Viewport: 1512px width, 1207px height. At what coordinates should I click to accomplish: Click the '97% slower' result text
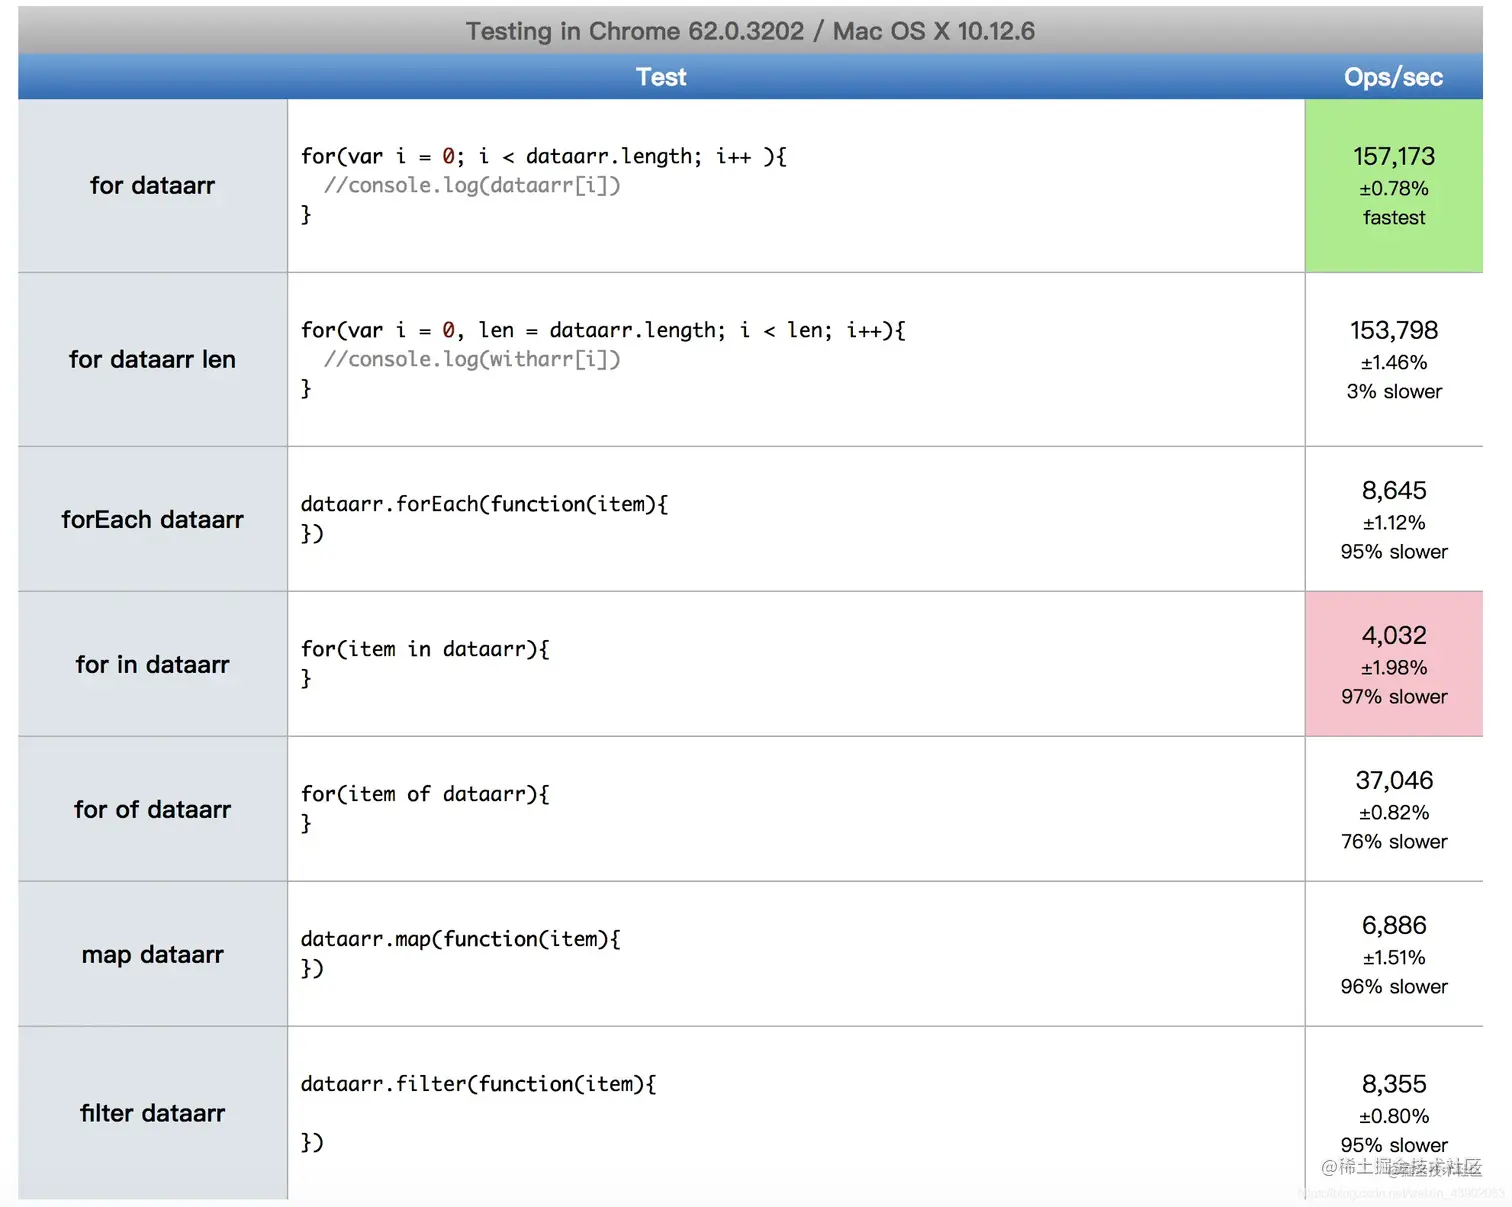pos(1394,696)
